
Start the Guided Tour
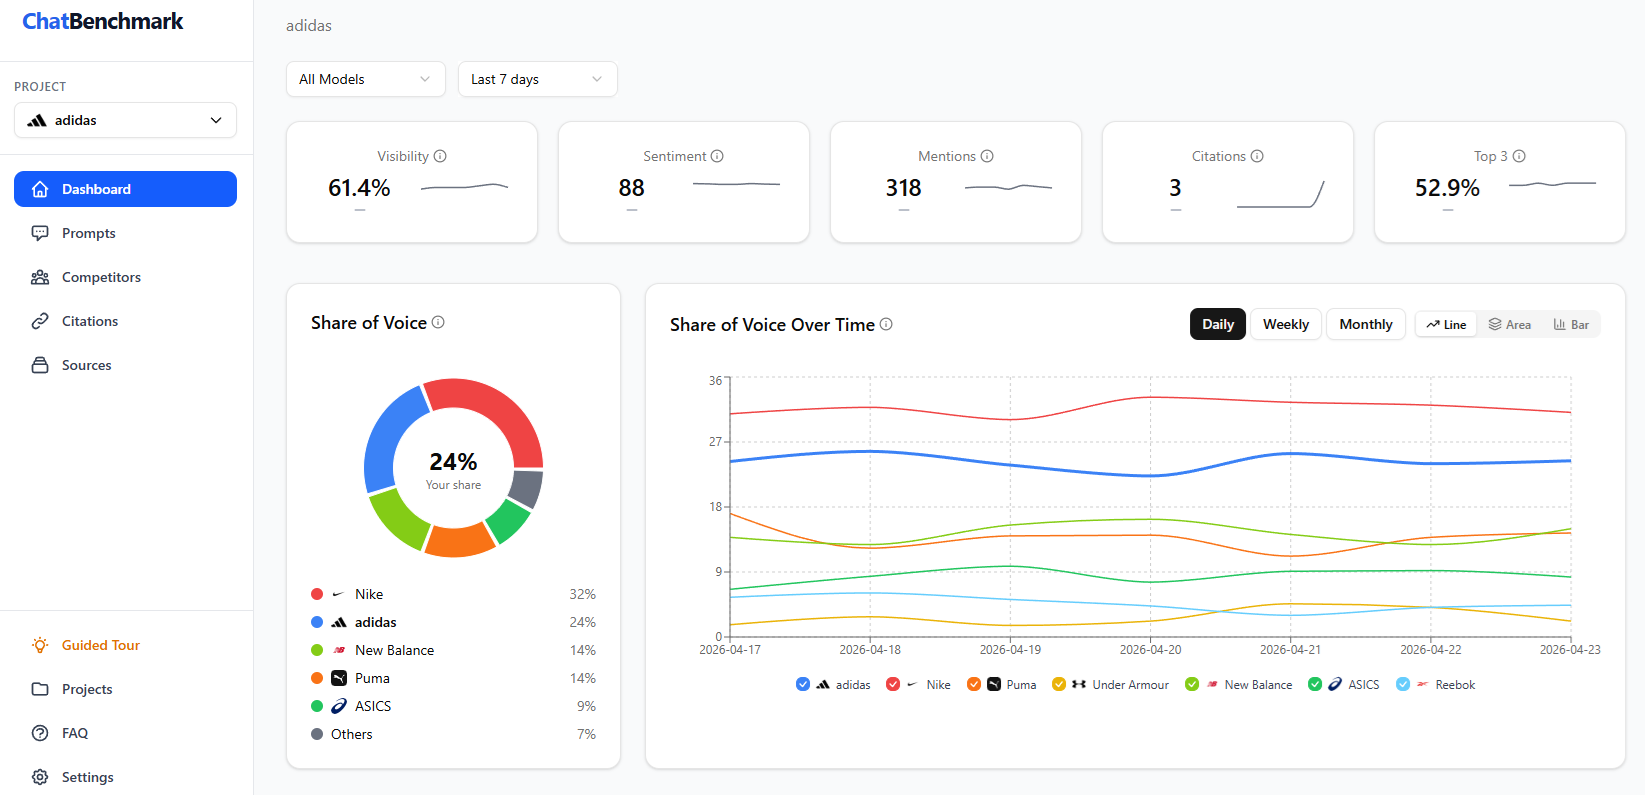pos(125,645)
